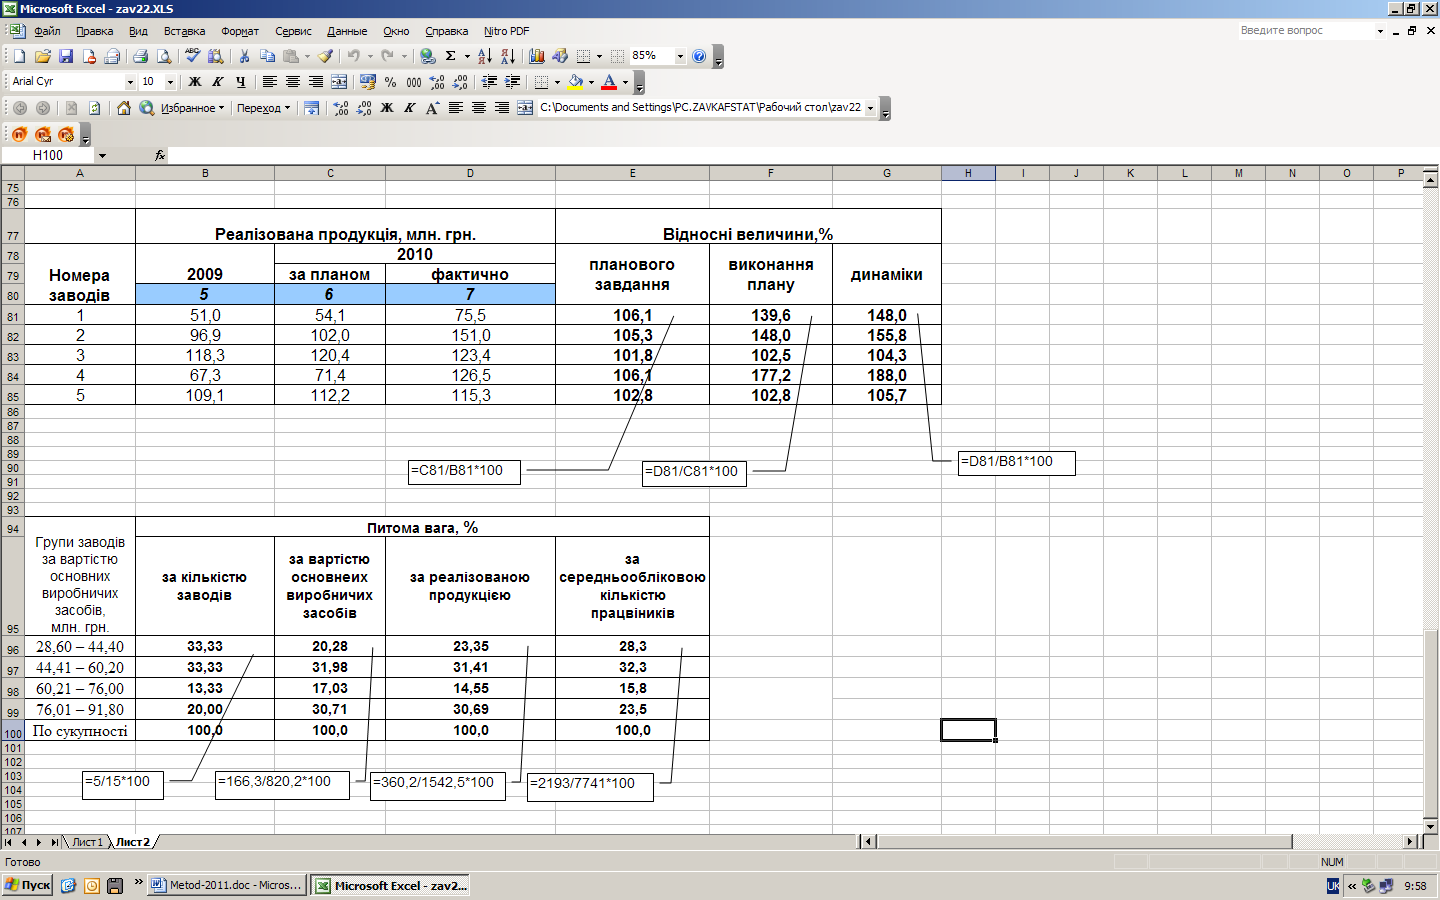Expand the Переход menu
Viewport: 1440px width, 900px height.
(264, 108)
